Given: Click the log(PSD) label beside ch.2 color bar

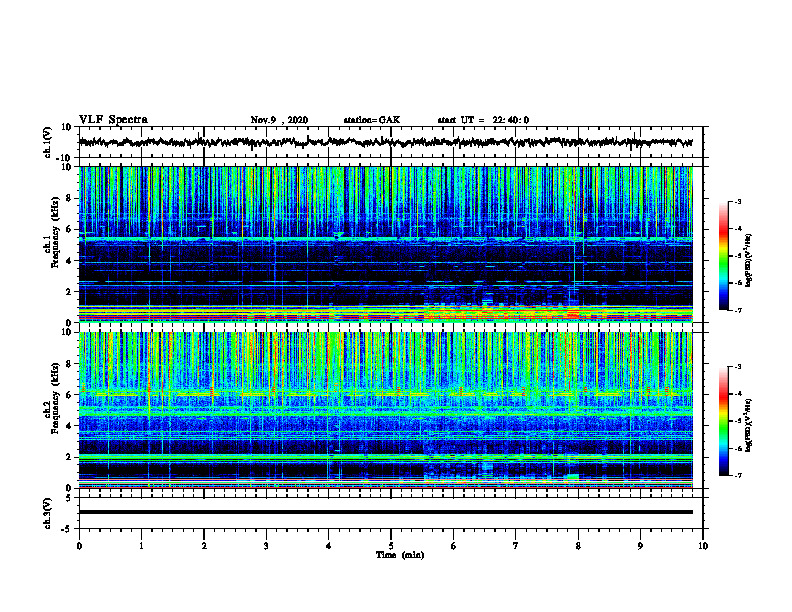Looking at the screenshot, I should point(749,426).
